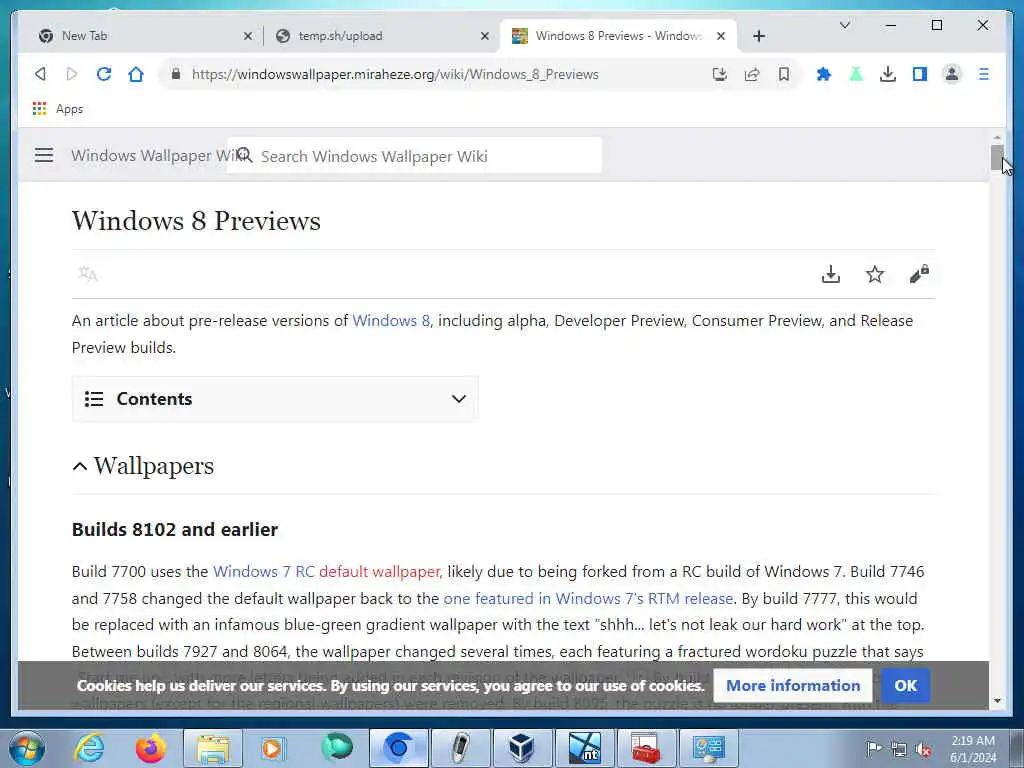Viewport: 1024px width, 768px height.
Task: Toggle the browser side panel icon
Action: point(920,74)
